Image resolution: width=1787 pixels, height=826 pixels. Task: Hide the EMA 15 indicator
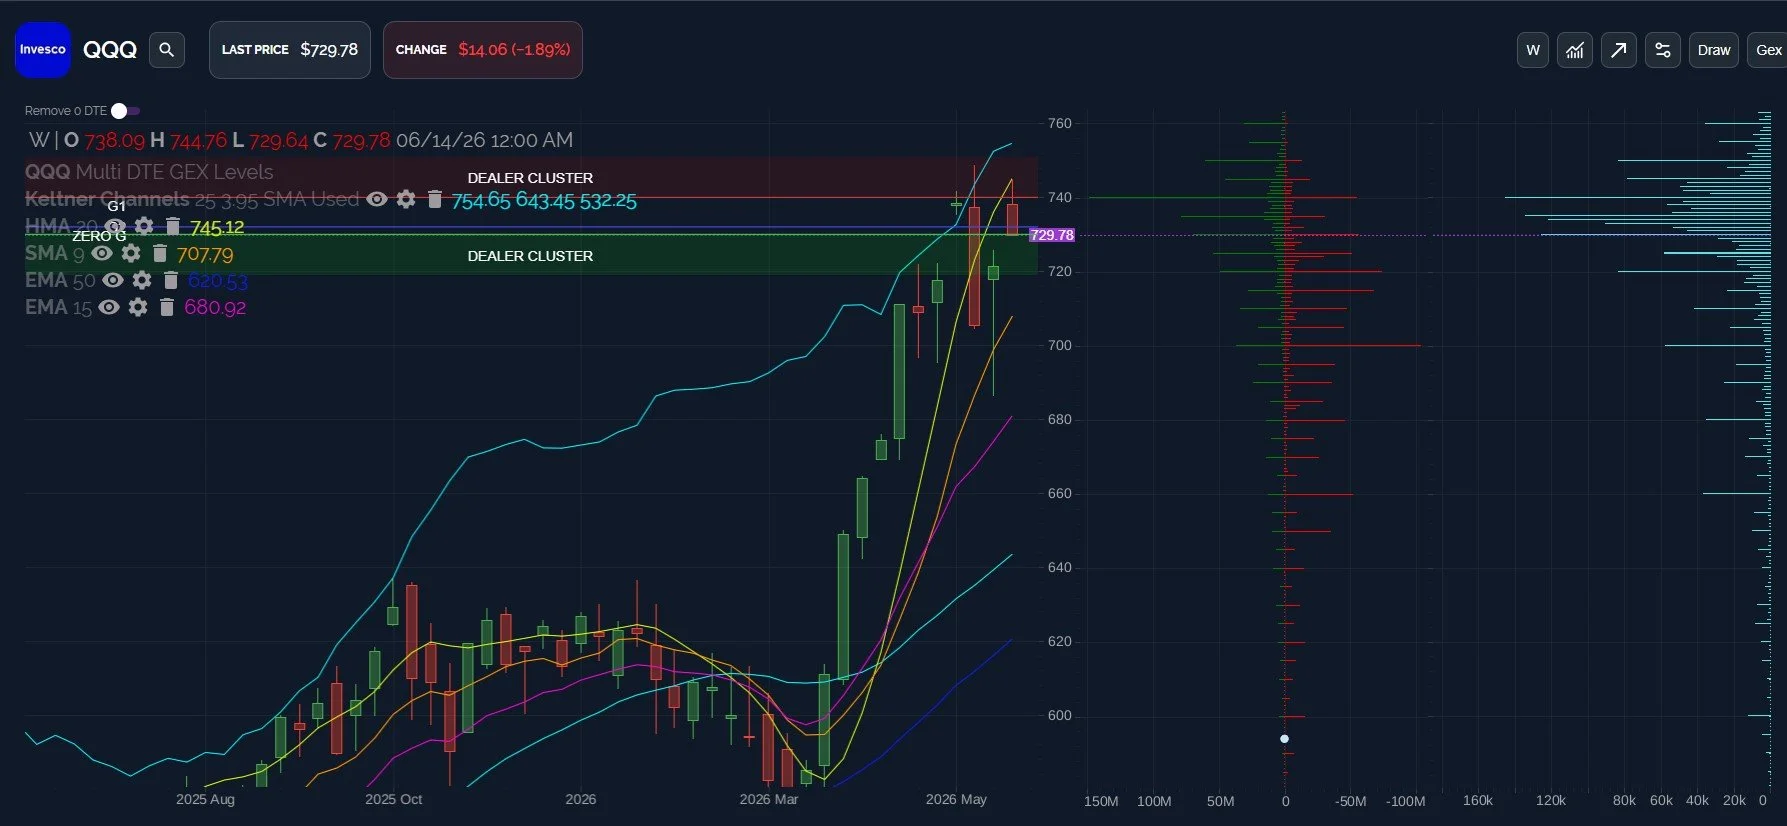[x=109, y=307]
